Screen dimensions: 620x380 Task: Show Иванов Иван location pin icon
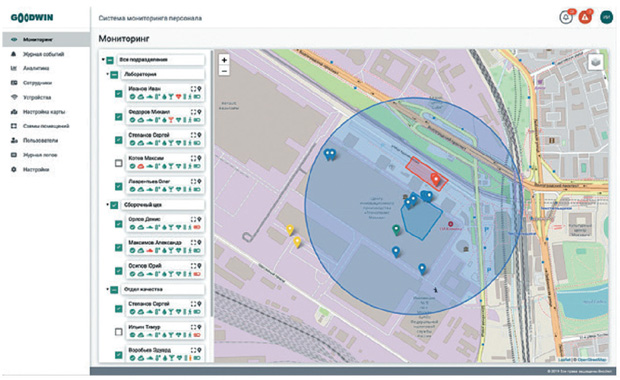pos(199,89)
